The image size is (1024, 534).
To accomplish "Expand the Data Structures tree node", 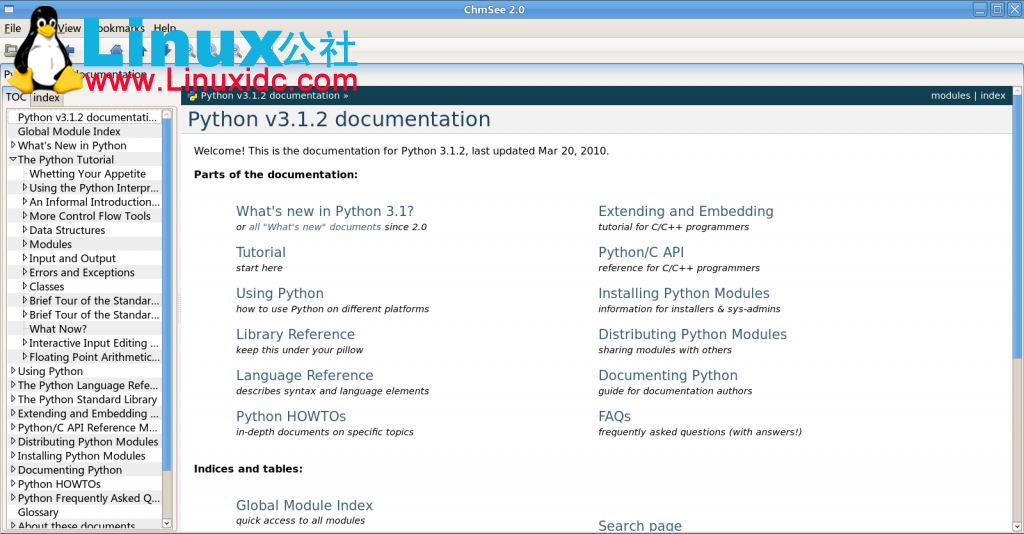I will [25, 230].
